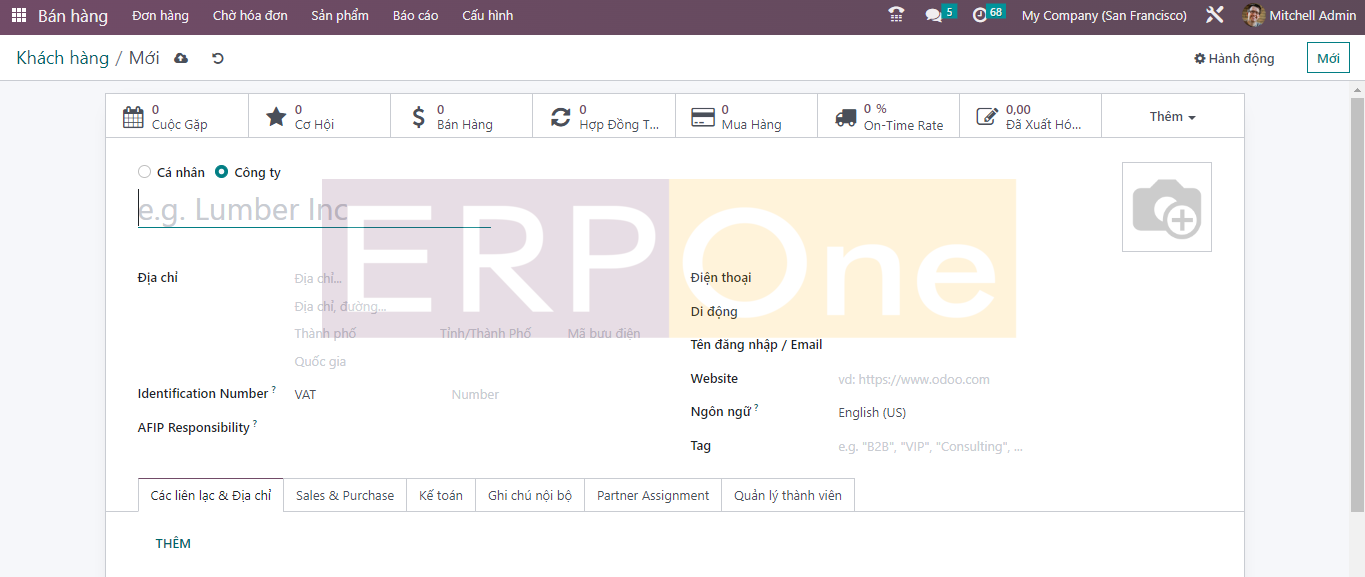Click the cloud save record icon

[181, 59]
